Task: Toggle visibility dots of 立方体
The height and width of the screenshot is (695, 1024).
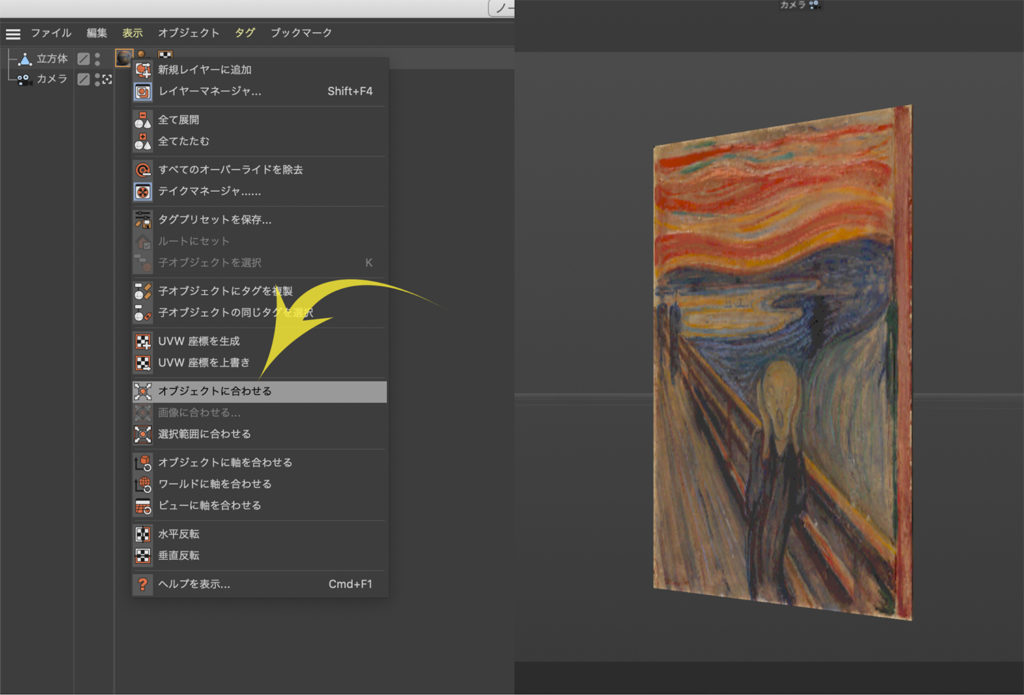Action: [x=97, y=59]
